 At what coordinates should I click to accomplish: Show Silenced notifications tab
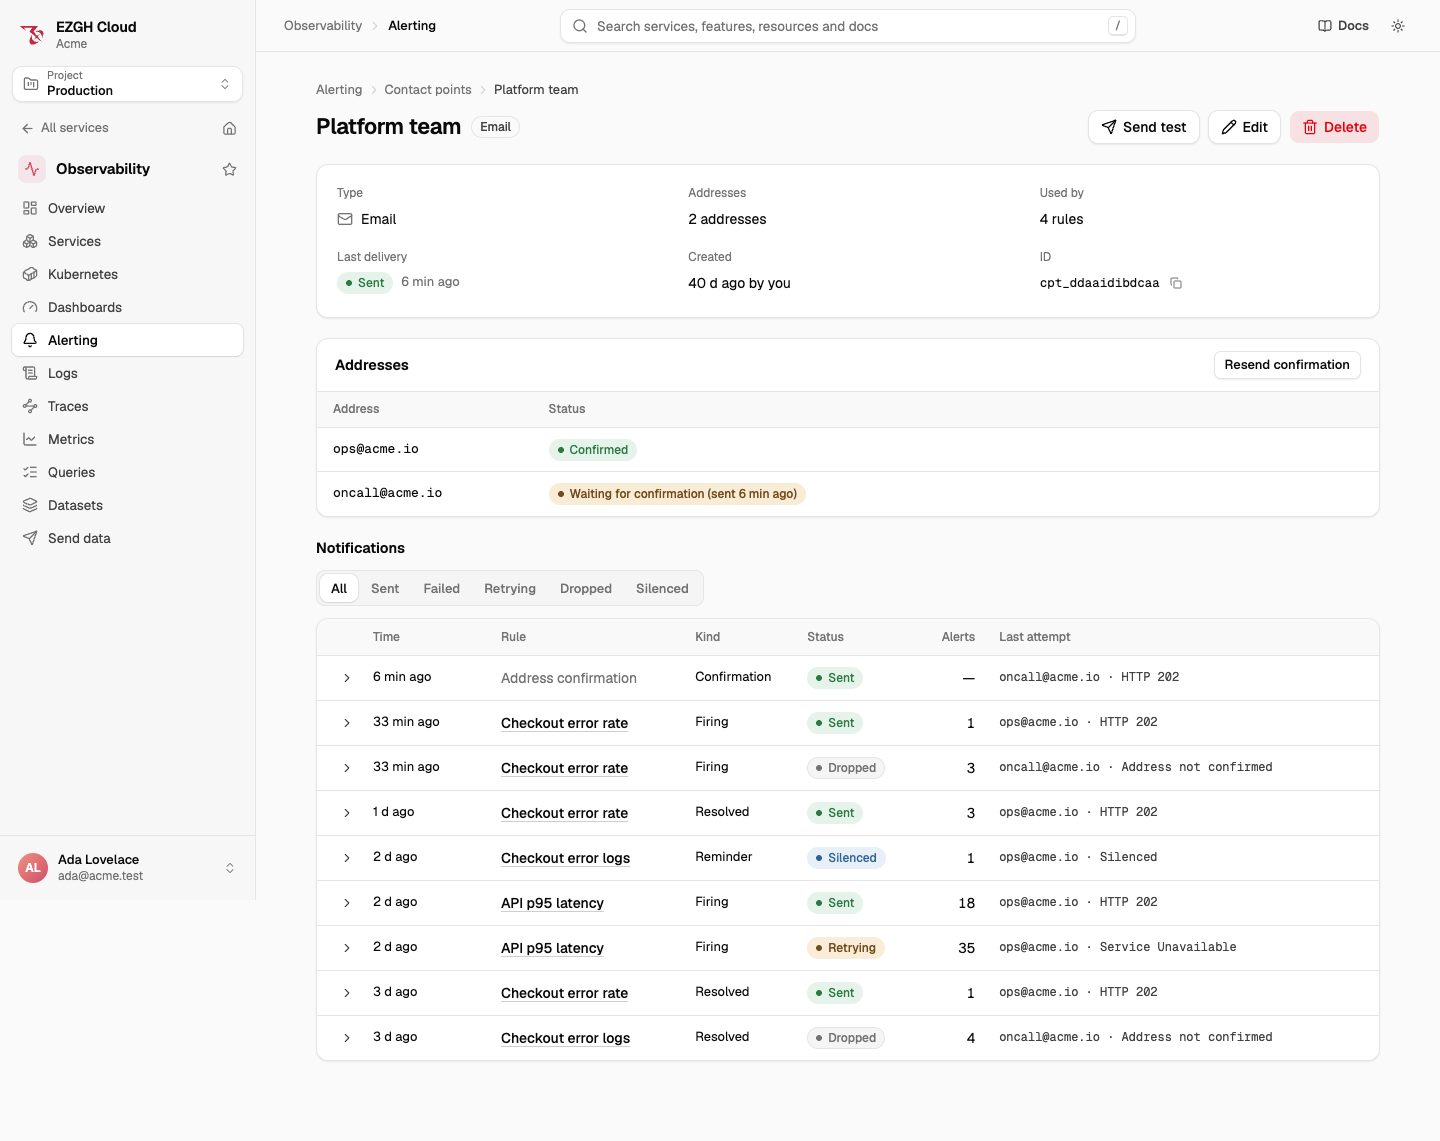[662, 588]
